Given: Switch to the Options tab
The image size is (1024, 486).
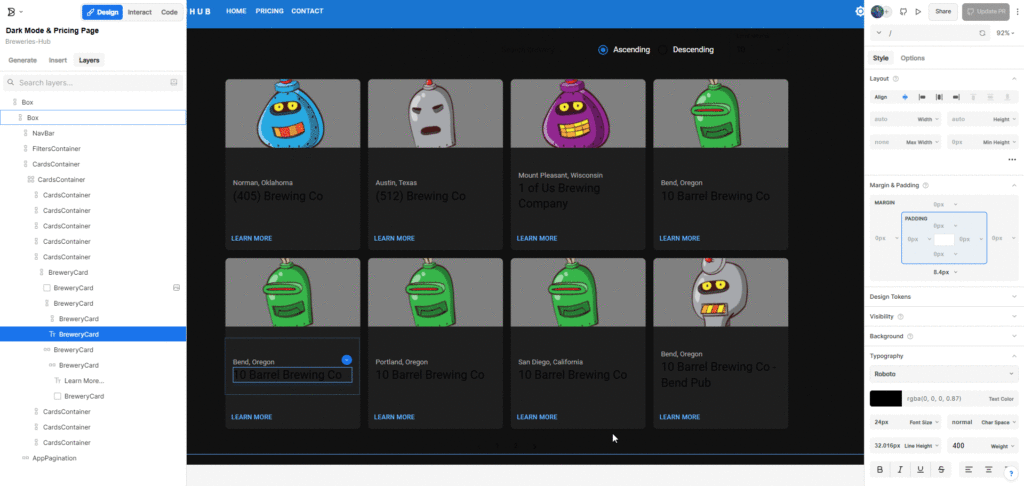Looking at the screenshot, I should click(x=912, y=58).
